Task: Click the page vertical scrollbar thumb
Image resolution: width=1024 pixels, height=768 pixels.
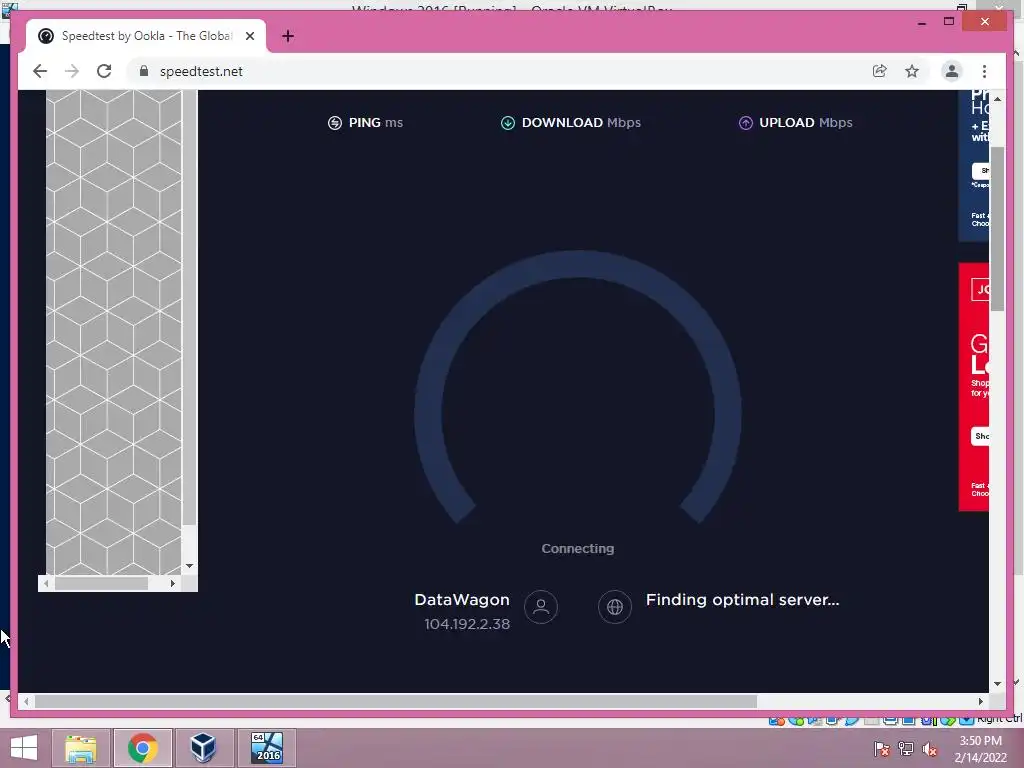Action: 997,229
